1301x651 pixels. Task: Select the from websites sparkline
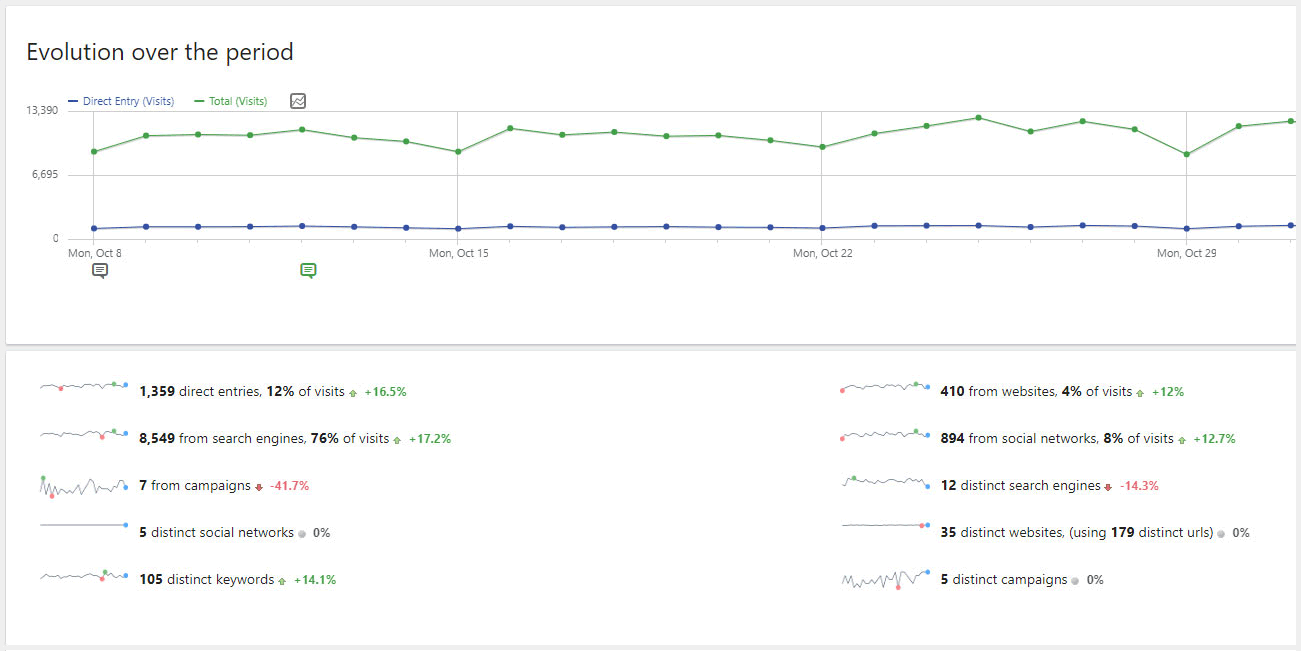pos(885,387)
